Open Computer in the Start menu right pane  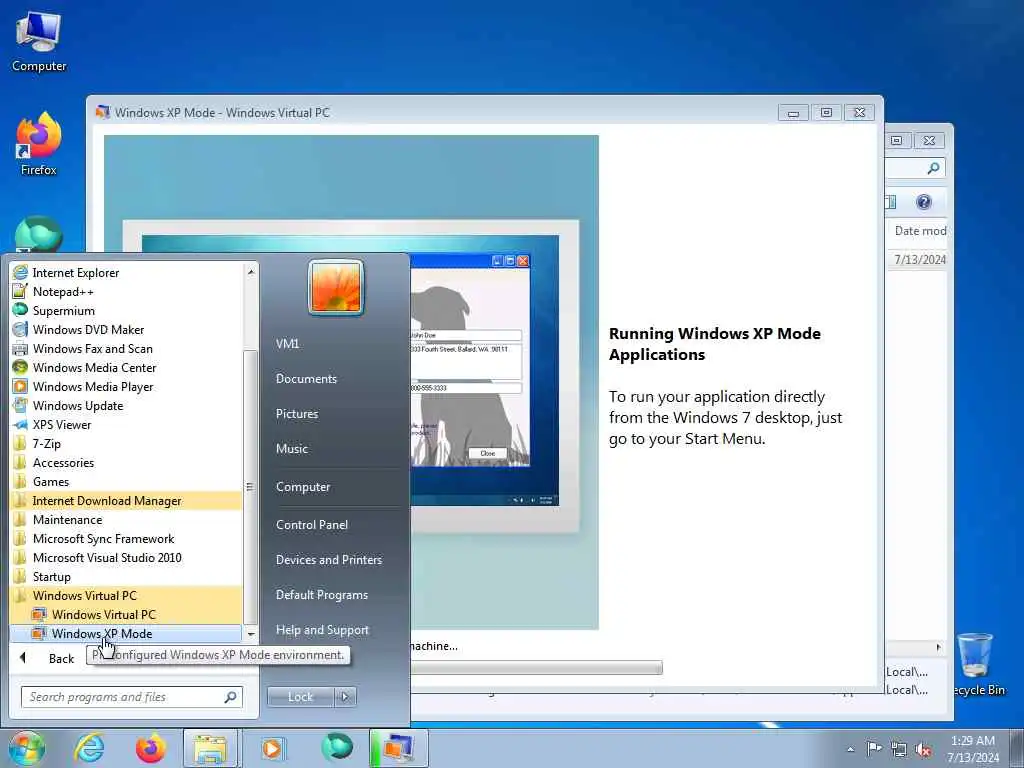[x=303, y=487]
